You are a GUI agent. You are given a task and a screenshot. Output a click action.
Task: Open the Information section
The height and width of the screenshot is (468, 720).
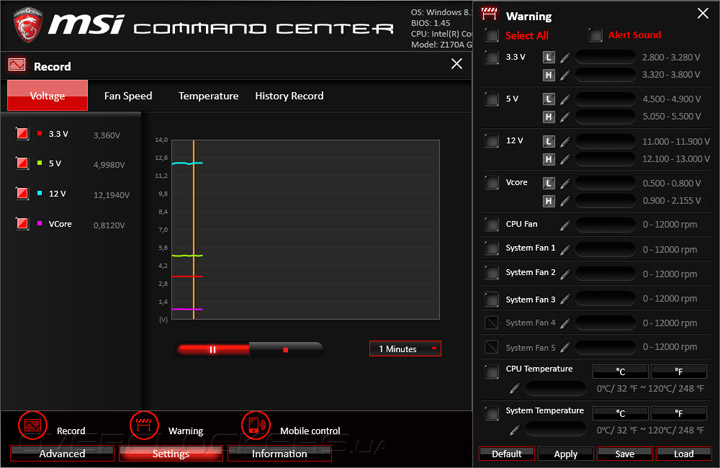pyautogui.click(x=279, y=453)
